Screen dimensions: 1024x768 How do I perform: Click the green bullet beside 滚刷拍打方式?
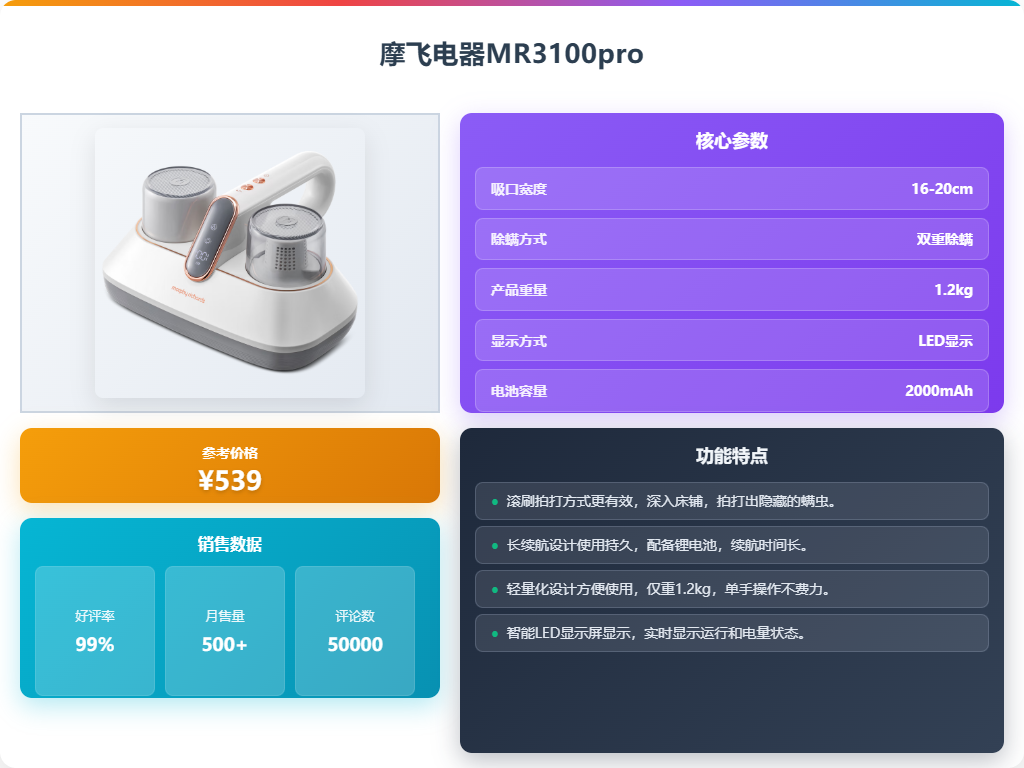494,502
